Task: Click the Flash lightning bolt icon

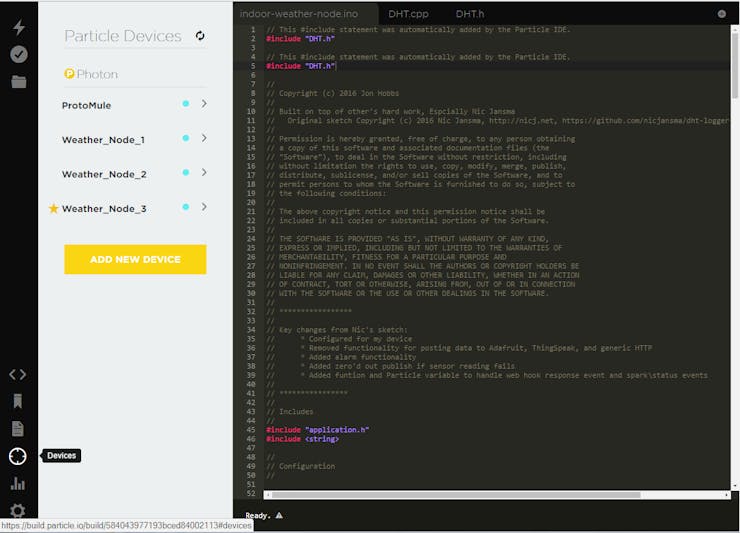Action: click(19, 27)
